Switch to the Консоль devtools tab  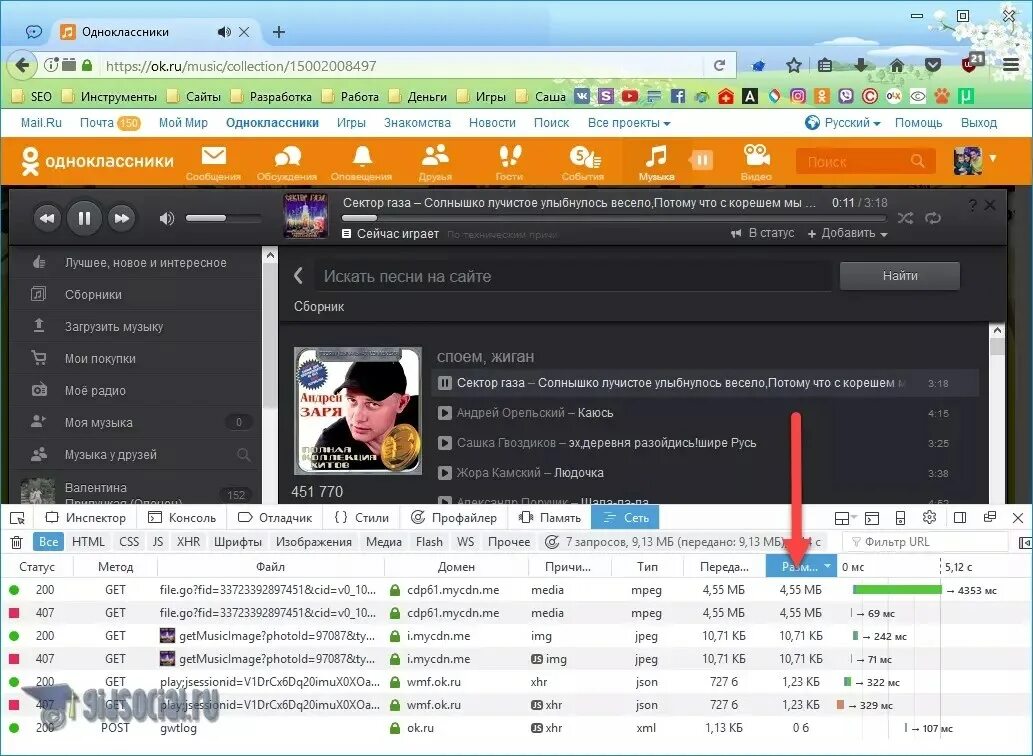pos(182,518)
